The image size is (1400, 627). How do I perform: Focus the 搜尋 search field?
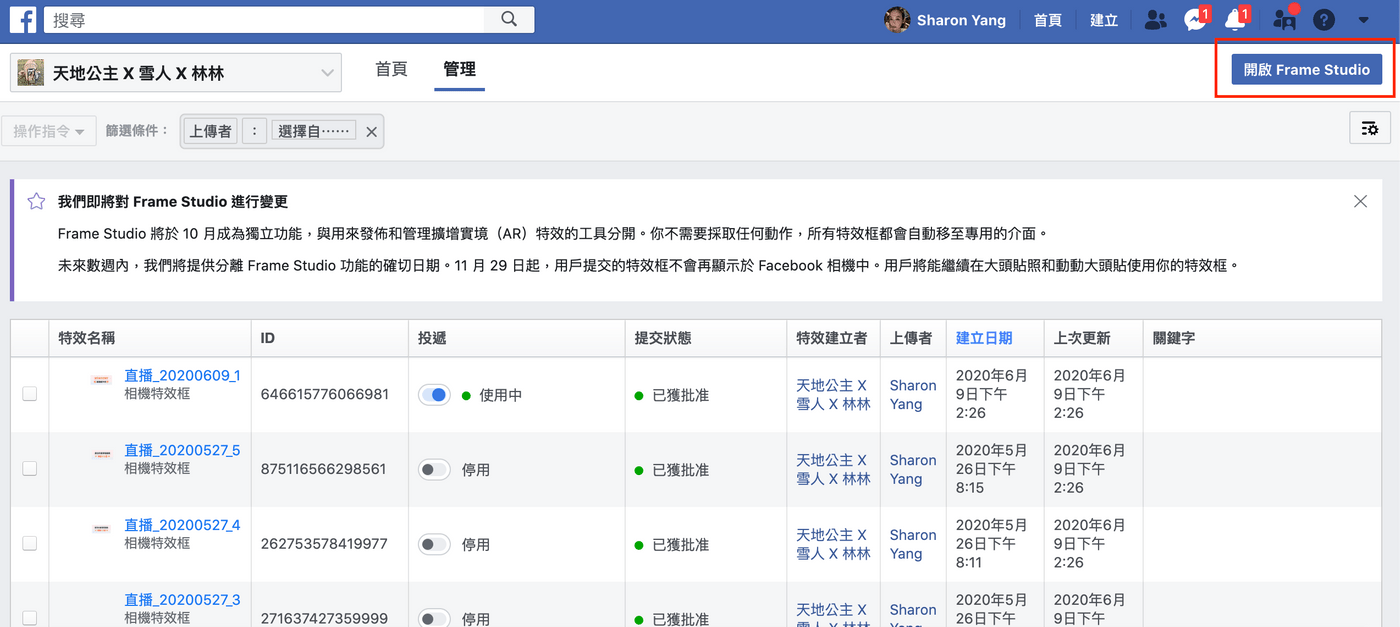[266, 20]
